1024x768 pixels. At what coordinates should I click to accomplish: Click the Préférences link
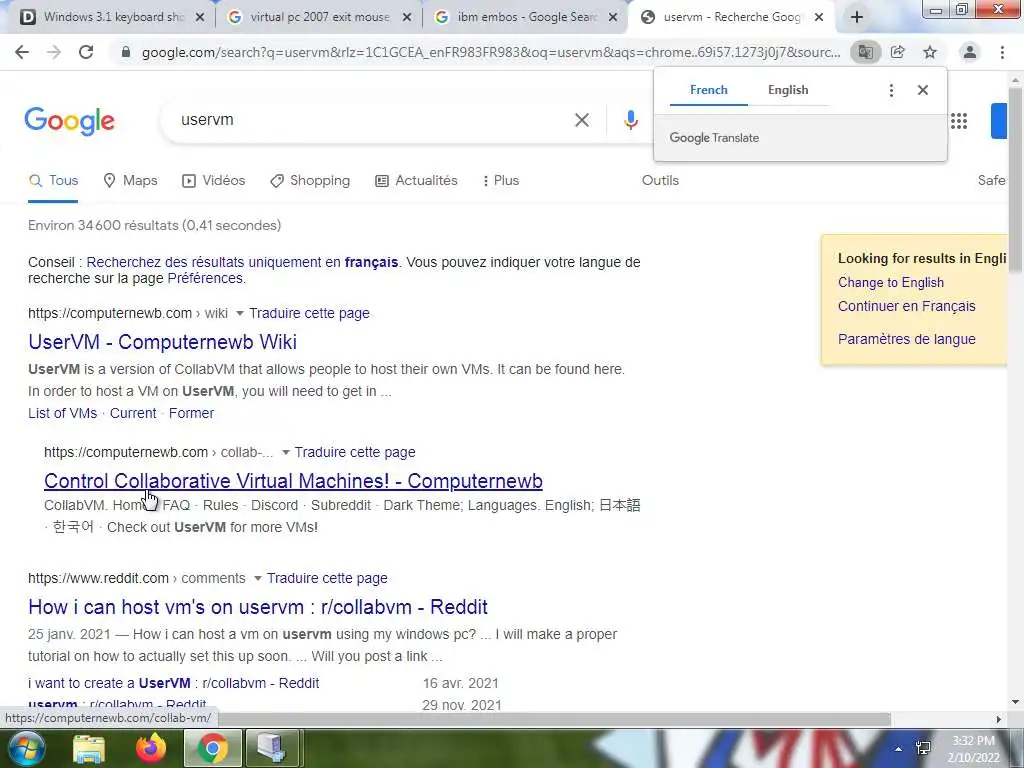coord(205,279)
